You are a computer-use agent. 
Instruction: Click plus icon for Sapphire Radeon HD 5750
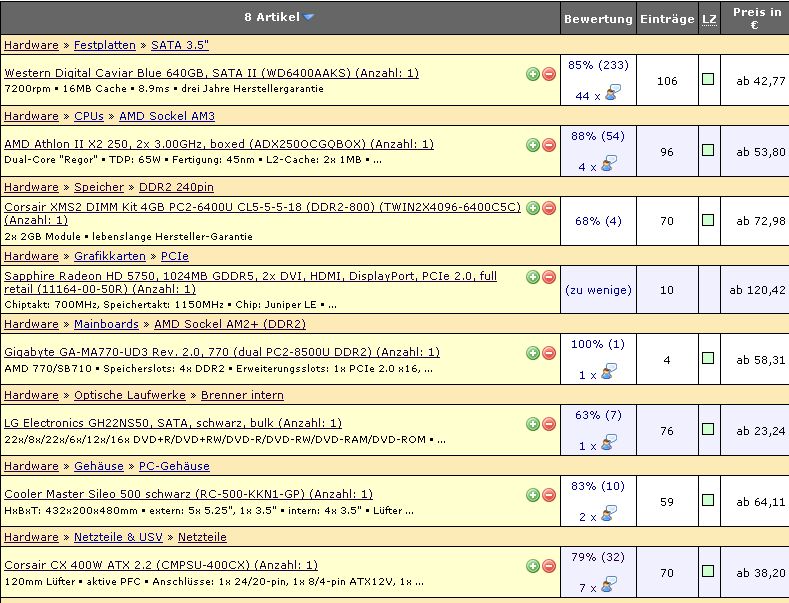pos(532,277)
